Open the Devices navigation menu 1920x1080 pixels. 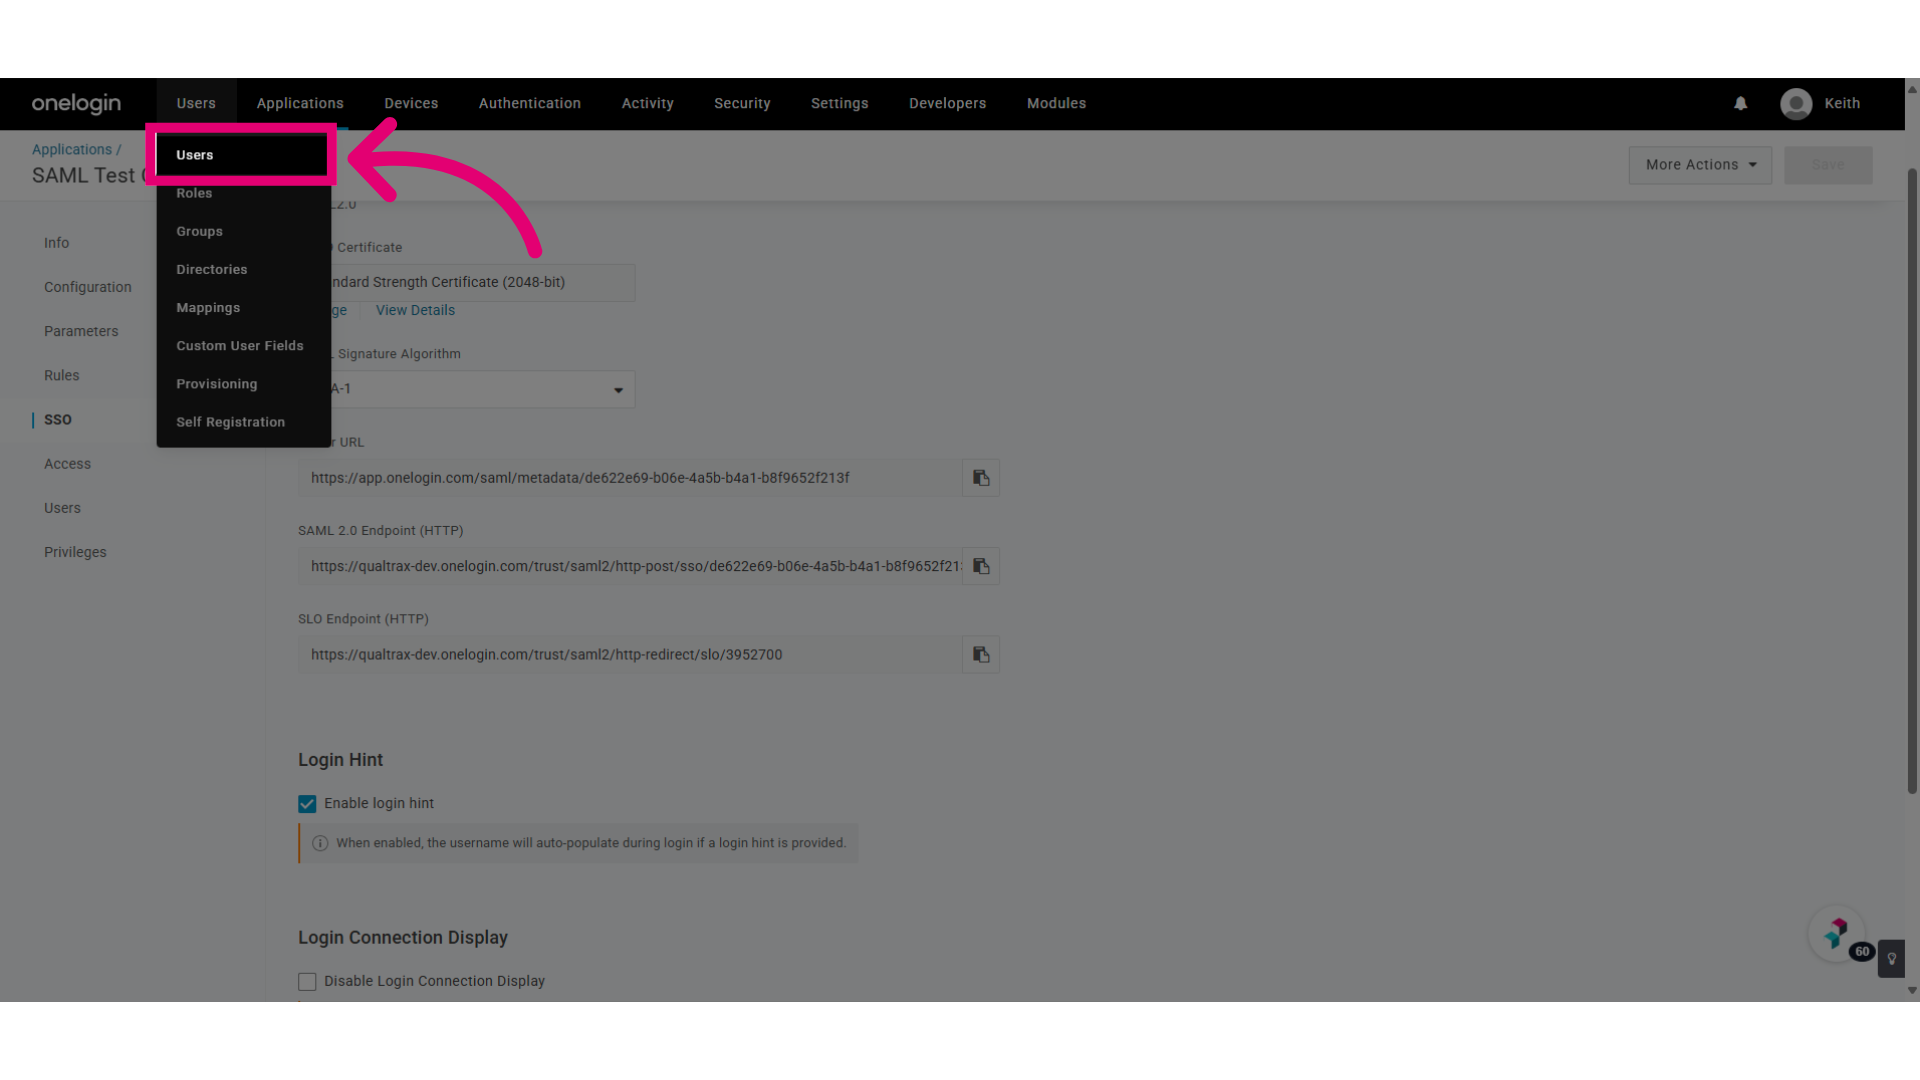tap(411, 104)
